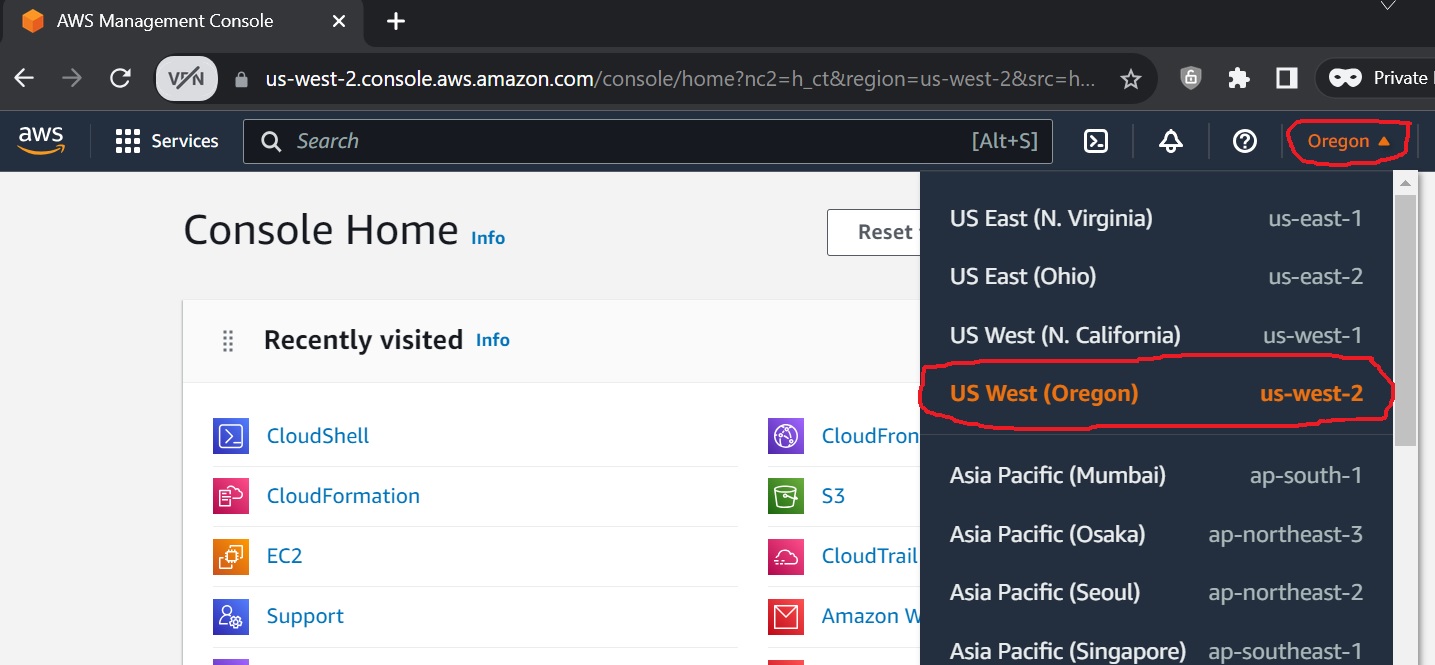The image size is (1435, 665).
Task: Click the red Amazon mail service icon
Action: coord(786,616)
